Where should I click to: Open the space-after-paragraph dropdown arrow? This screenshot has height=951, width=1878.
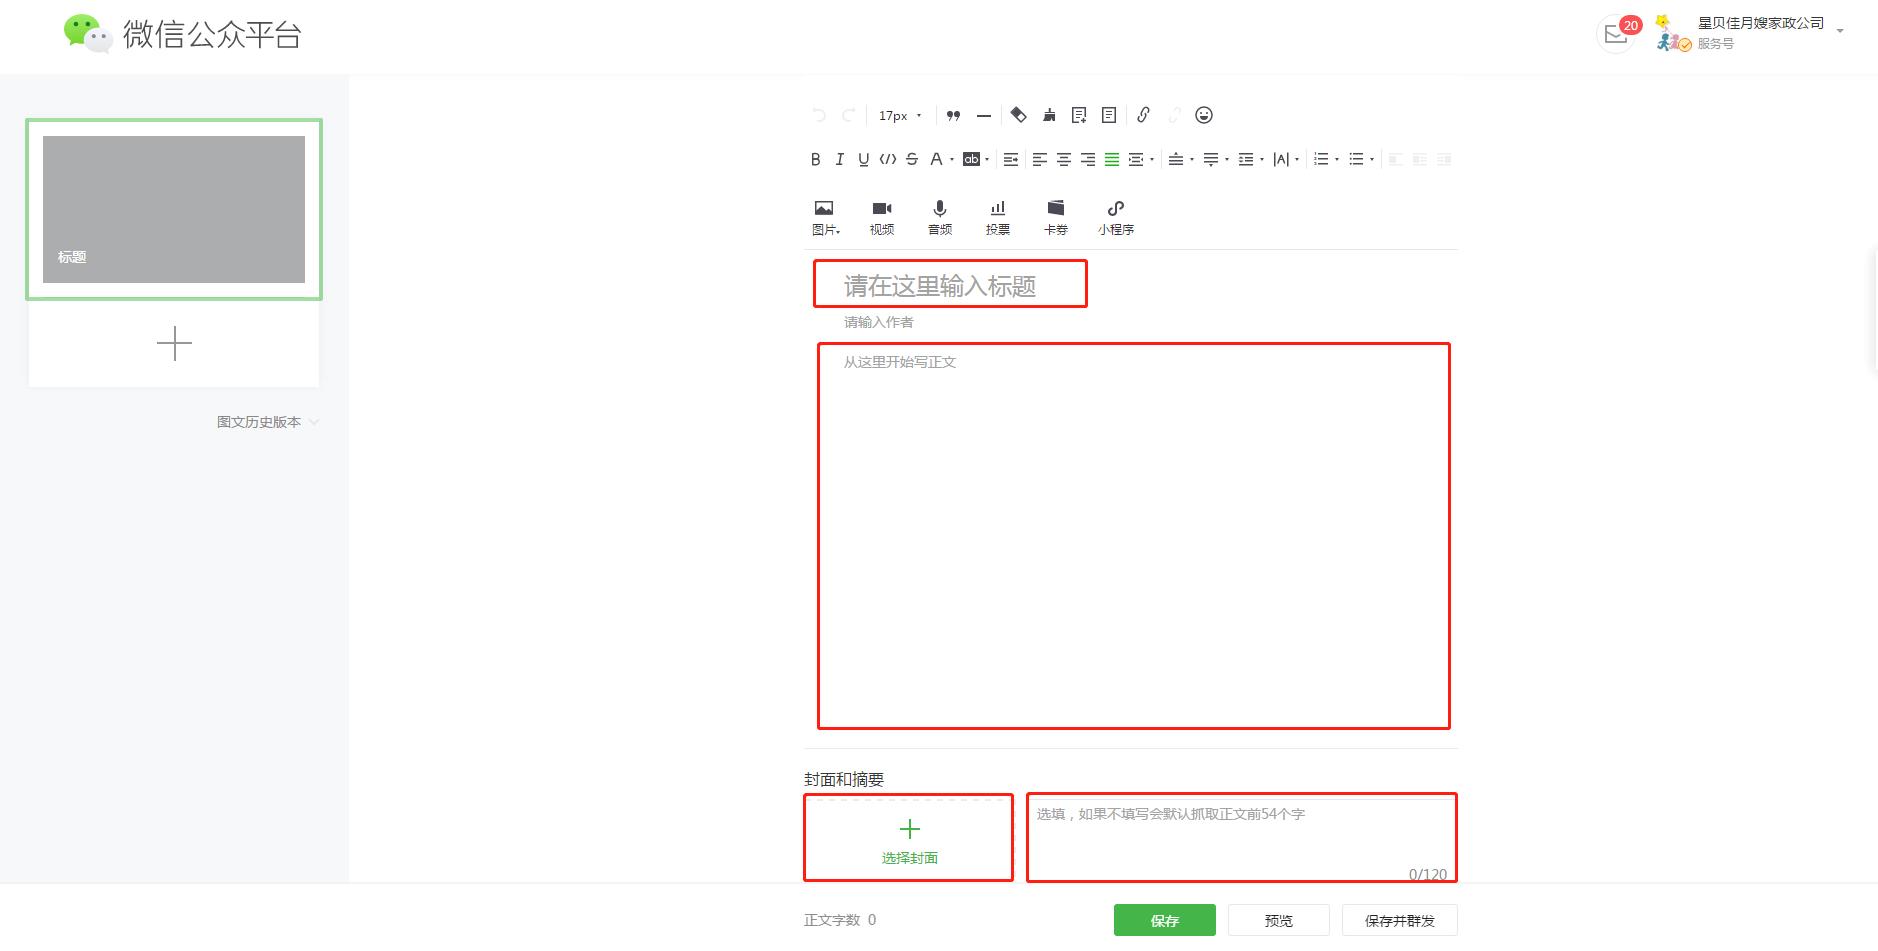click(x=1227, y=159)
